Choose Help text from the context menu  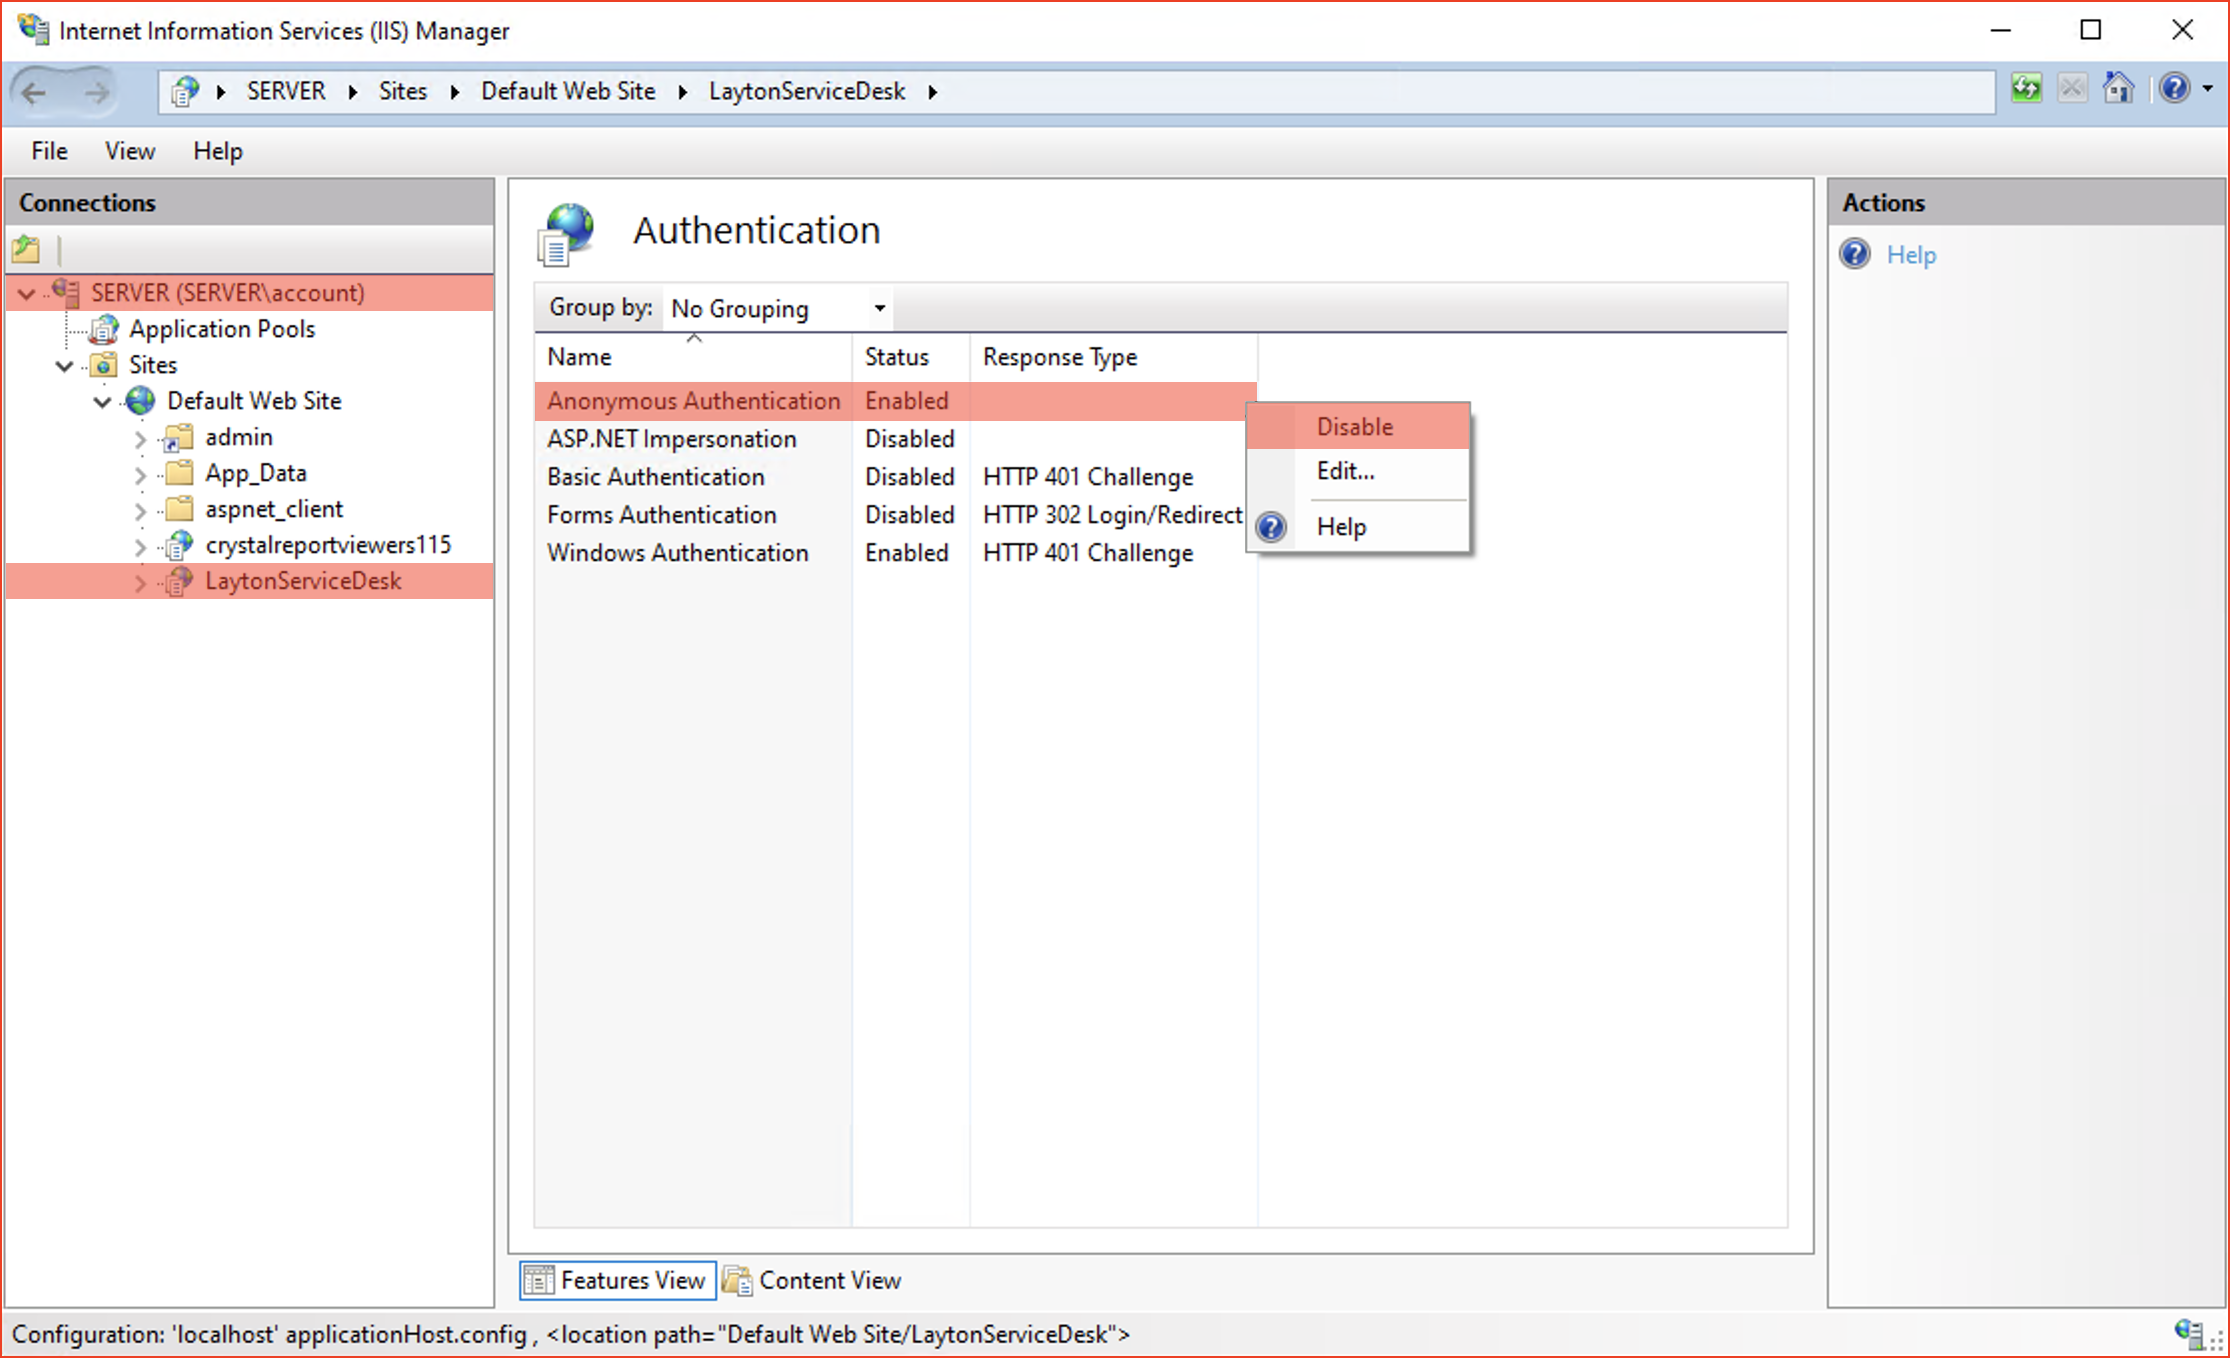tap(1341, 527)
